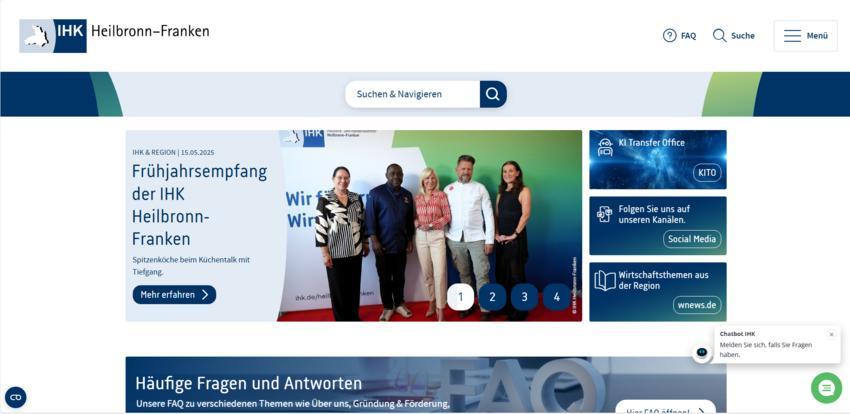Click the Mehr erfahren button
Screen dimensions: 850x414
(174, 295)
